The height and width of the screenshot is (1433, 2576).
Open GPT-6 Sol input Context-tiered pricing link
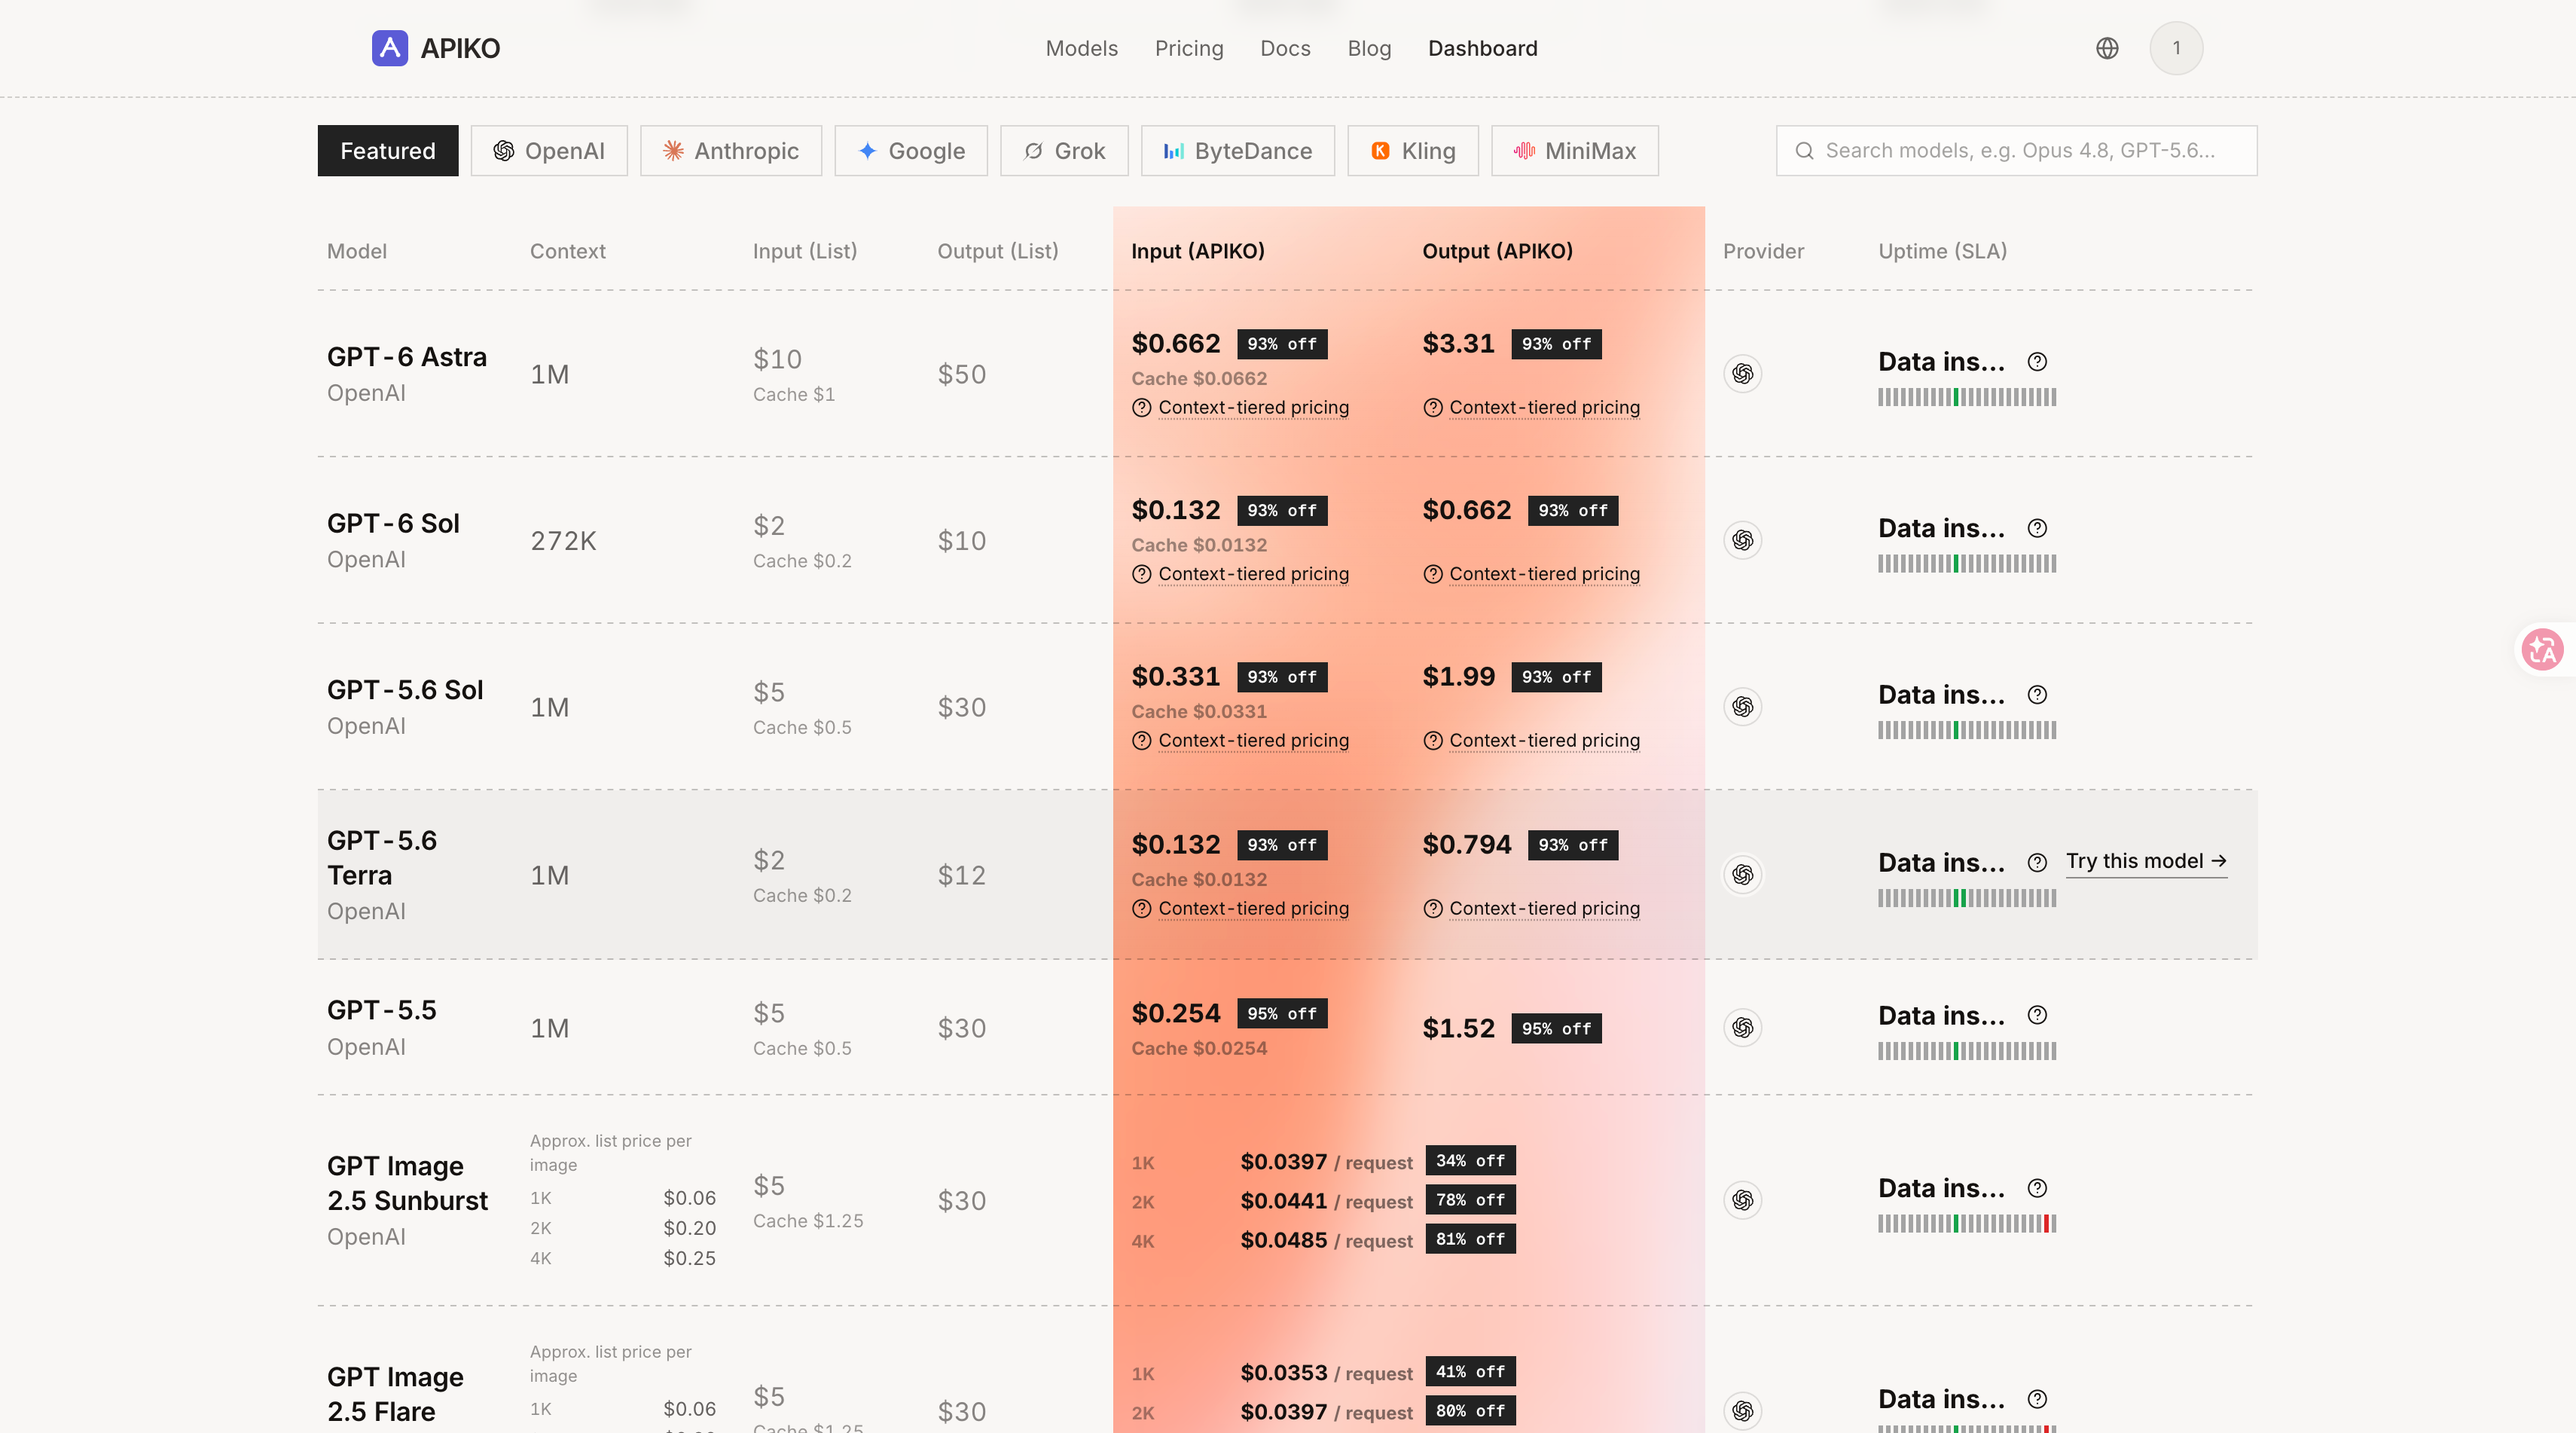pyautogui.click(x=1253, y=574)
